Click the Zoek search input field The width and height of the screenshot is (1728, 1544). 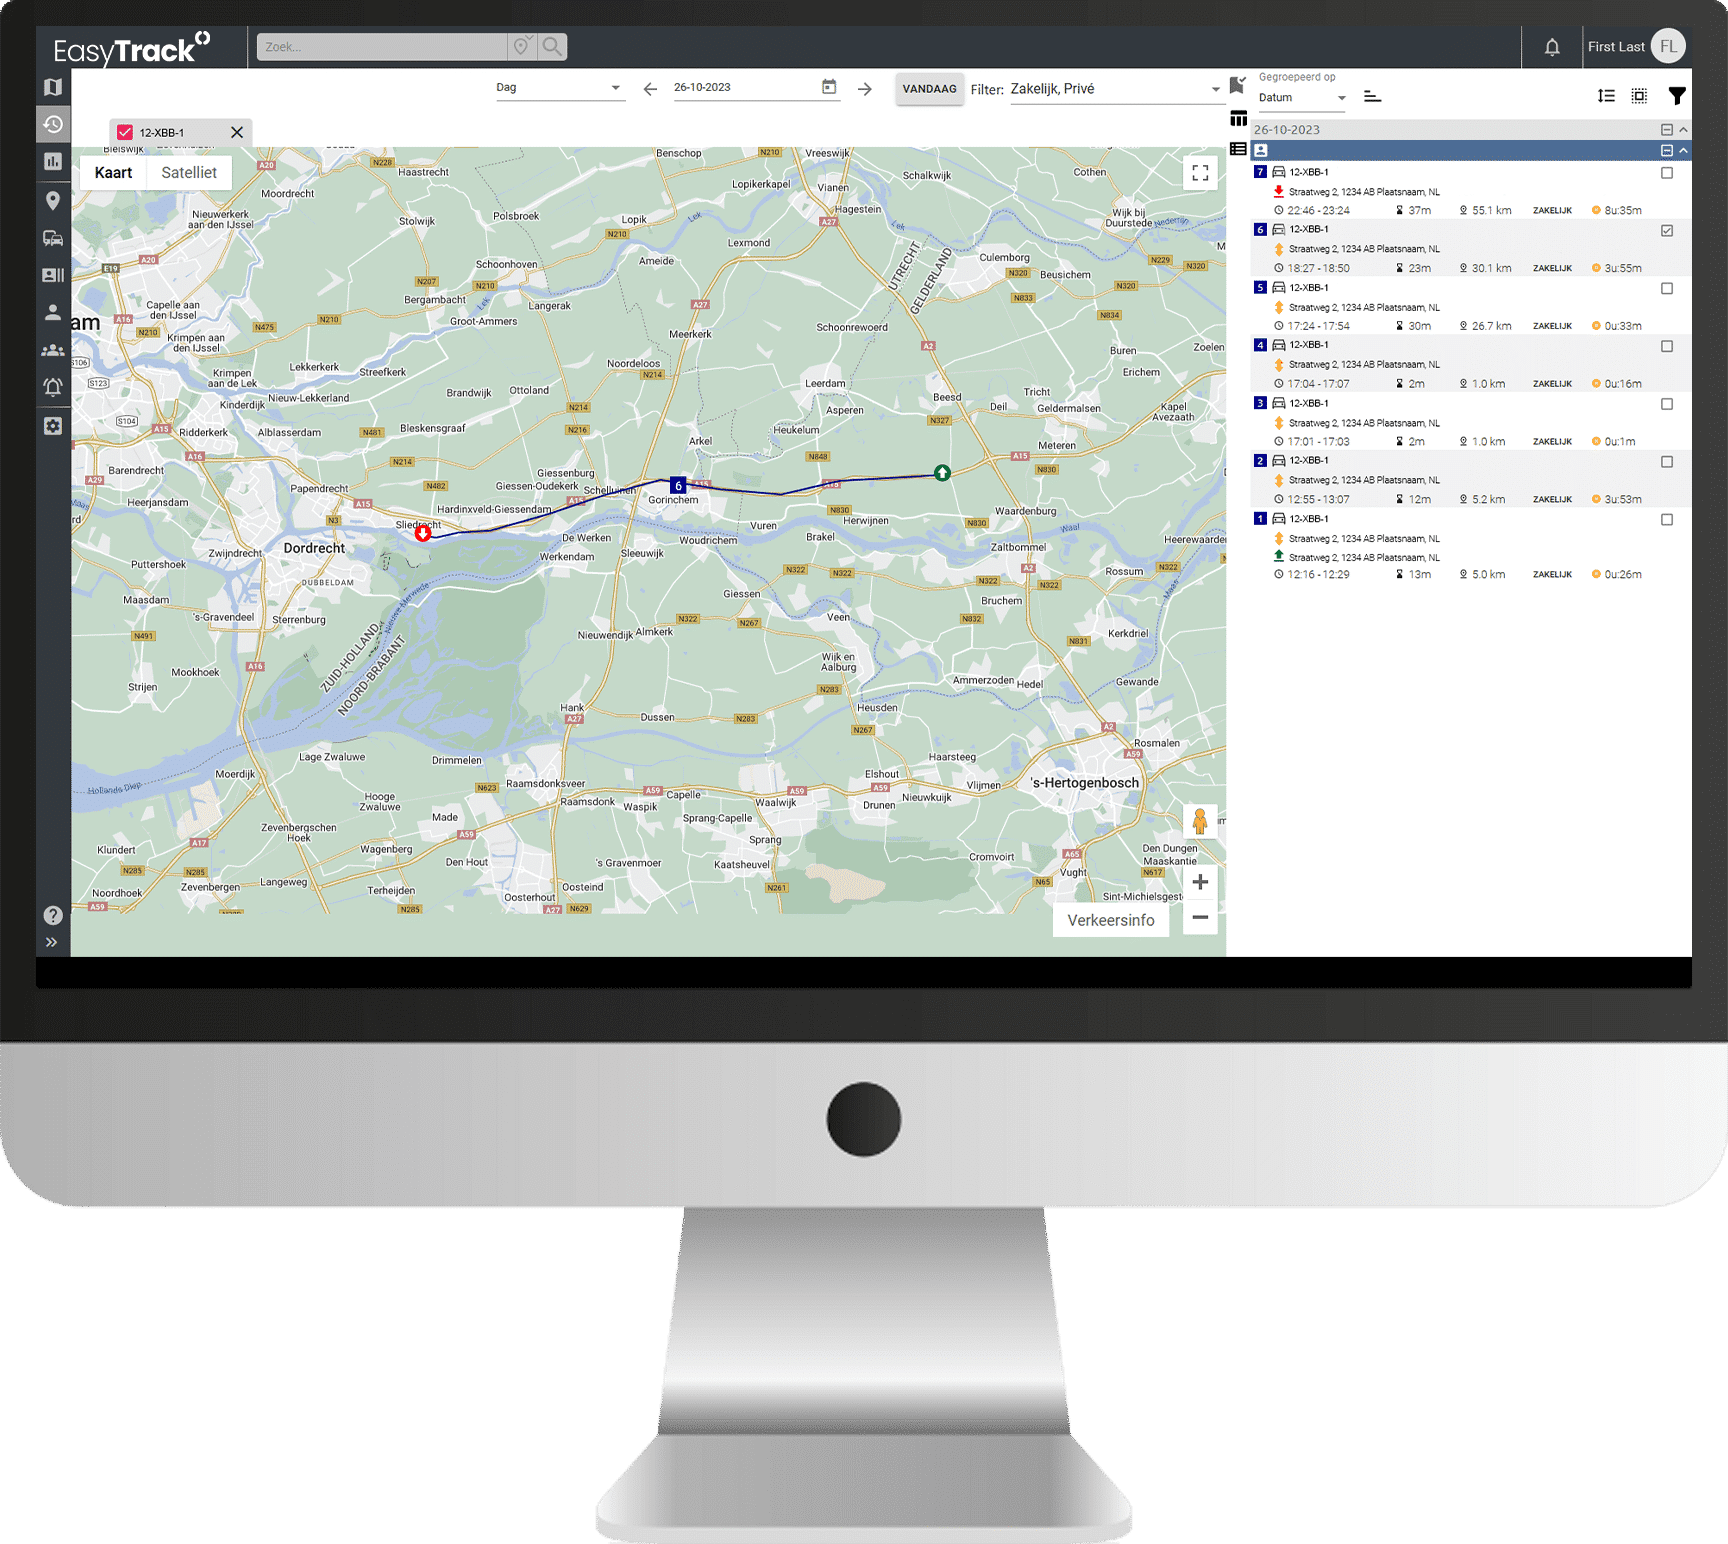pyautogui.click(x=382, y=47)
